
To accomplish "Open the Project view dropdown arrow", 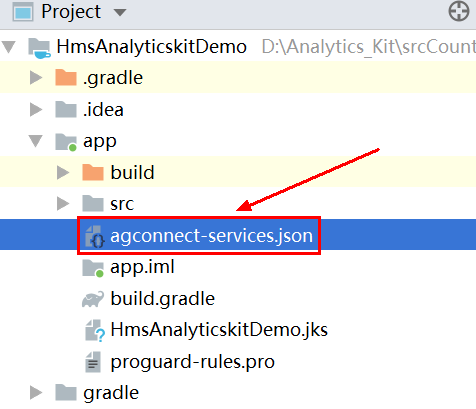I will pos(120,13).
